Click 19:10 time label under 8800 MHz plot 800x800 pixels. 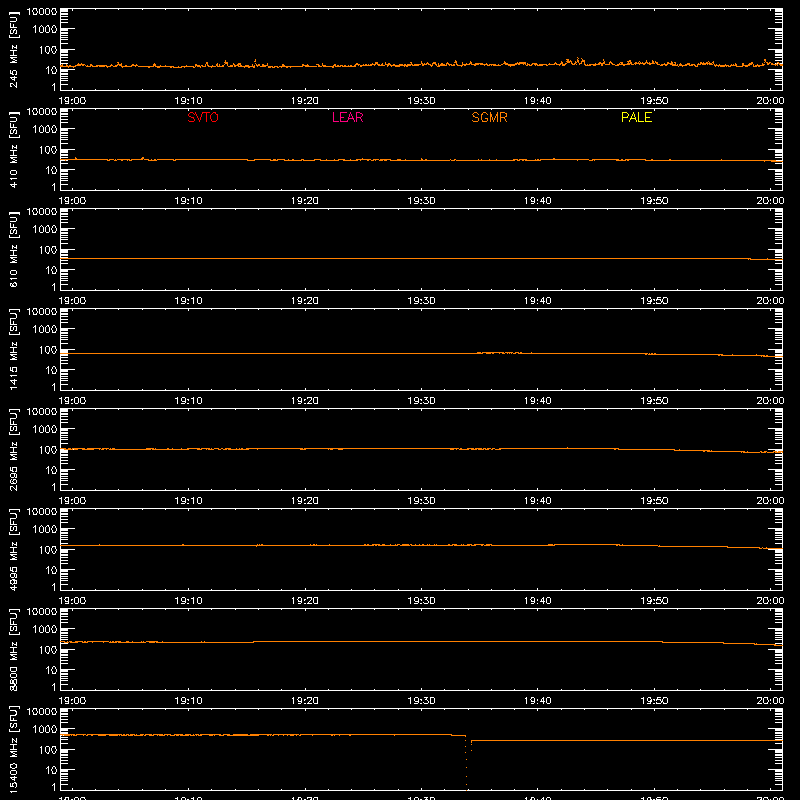point(188,701)
